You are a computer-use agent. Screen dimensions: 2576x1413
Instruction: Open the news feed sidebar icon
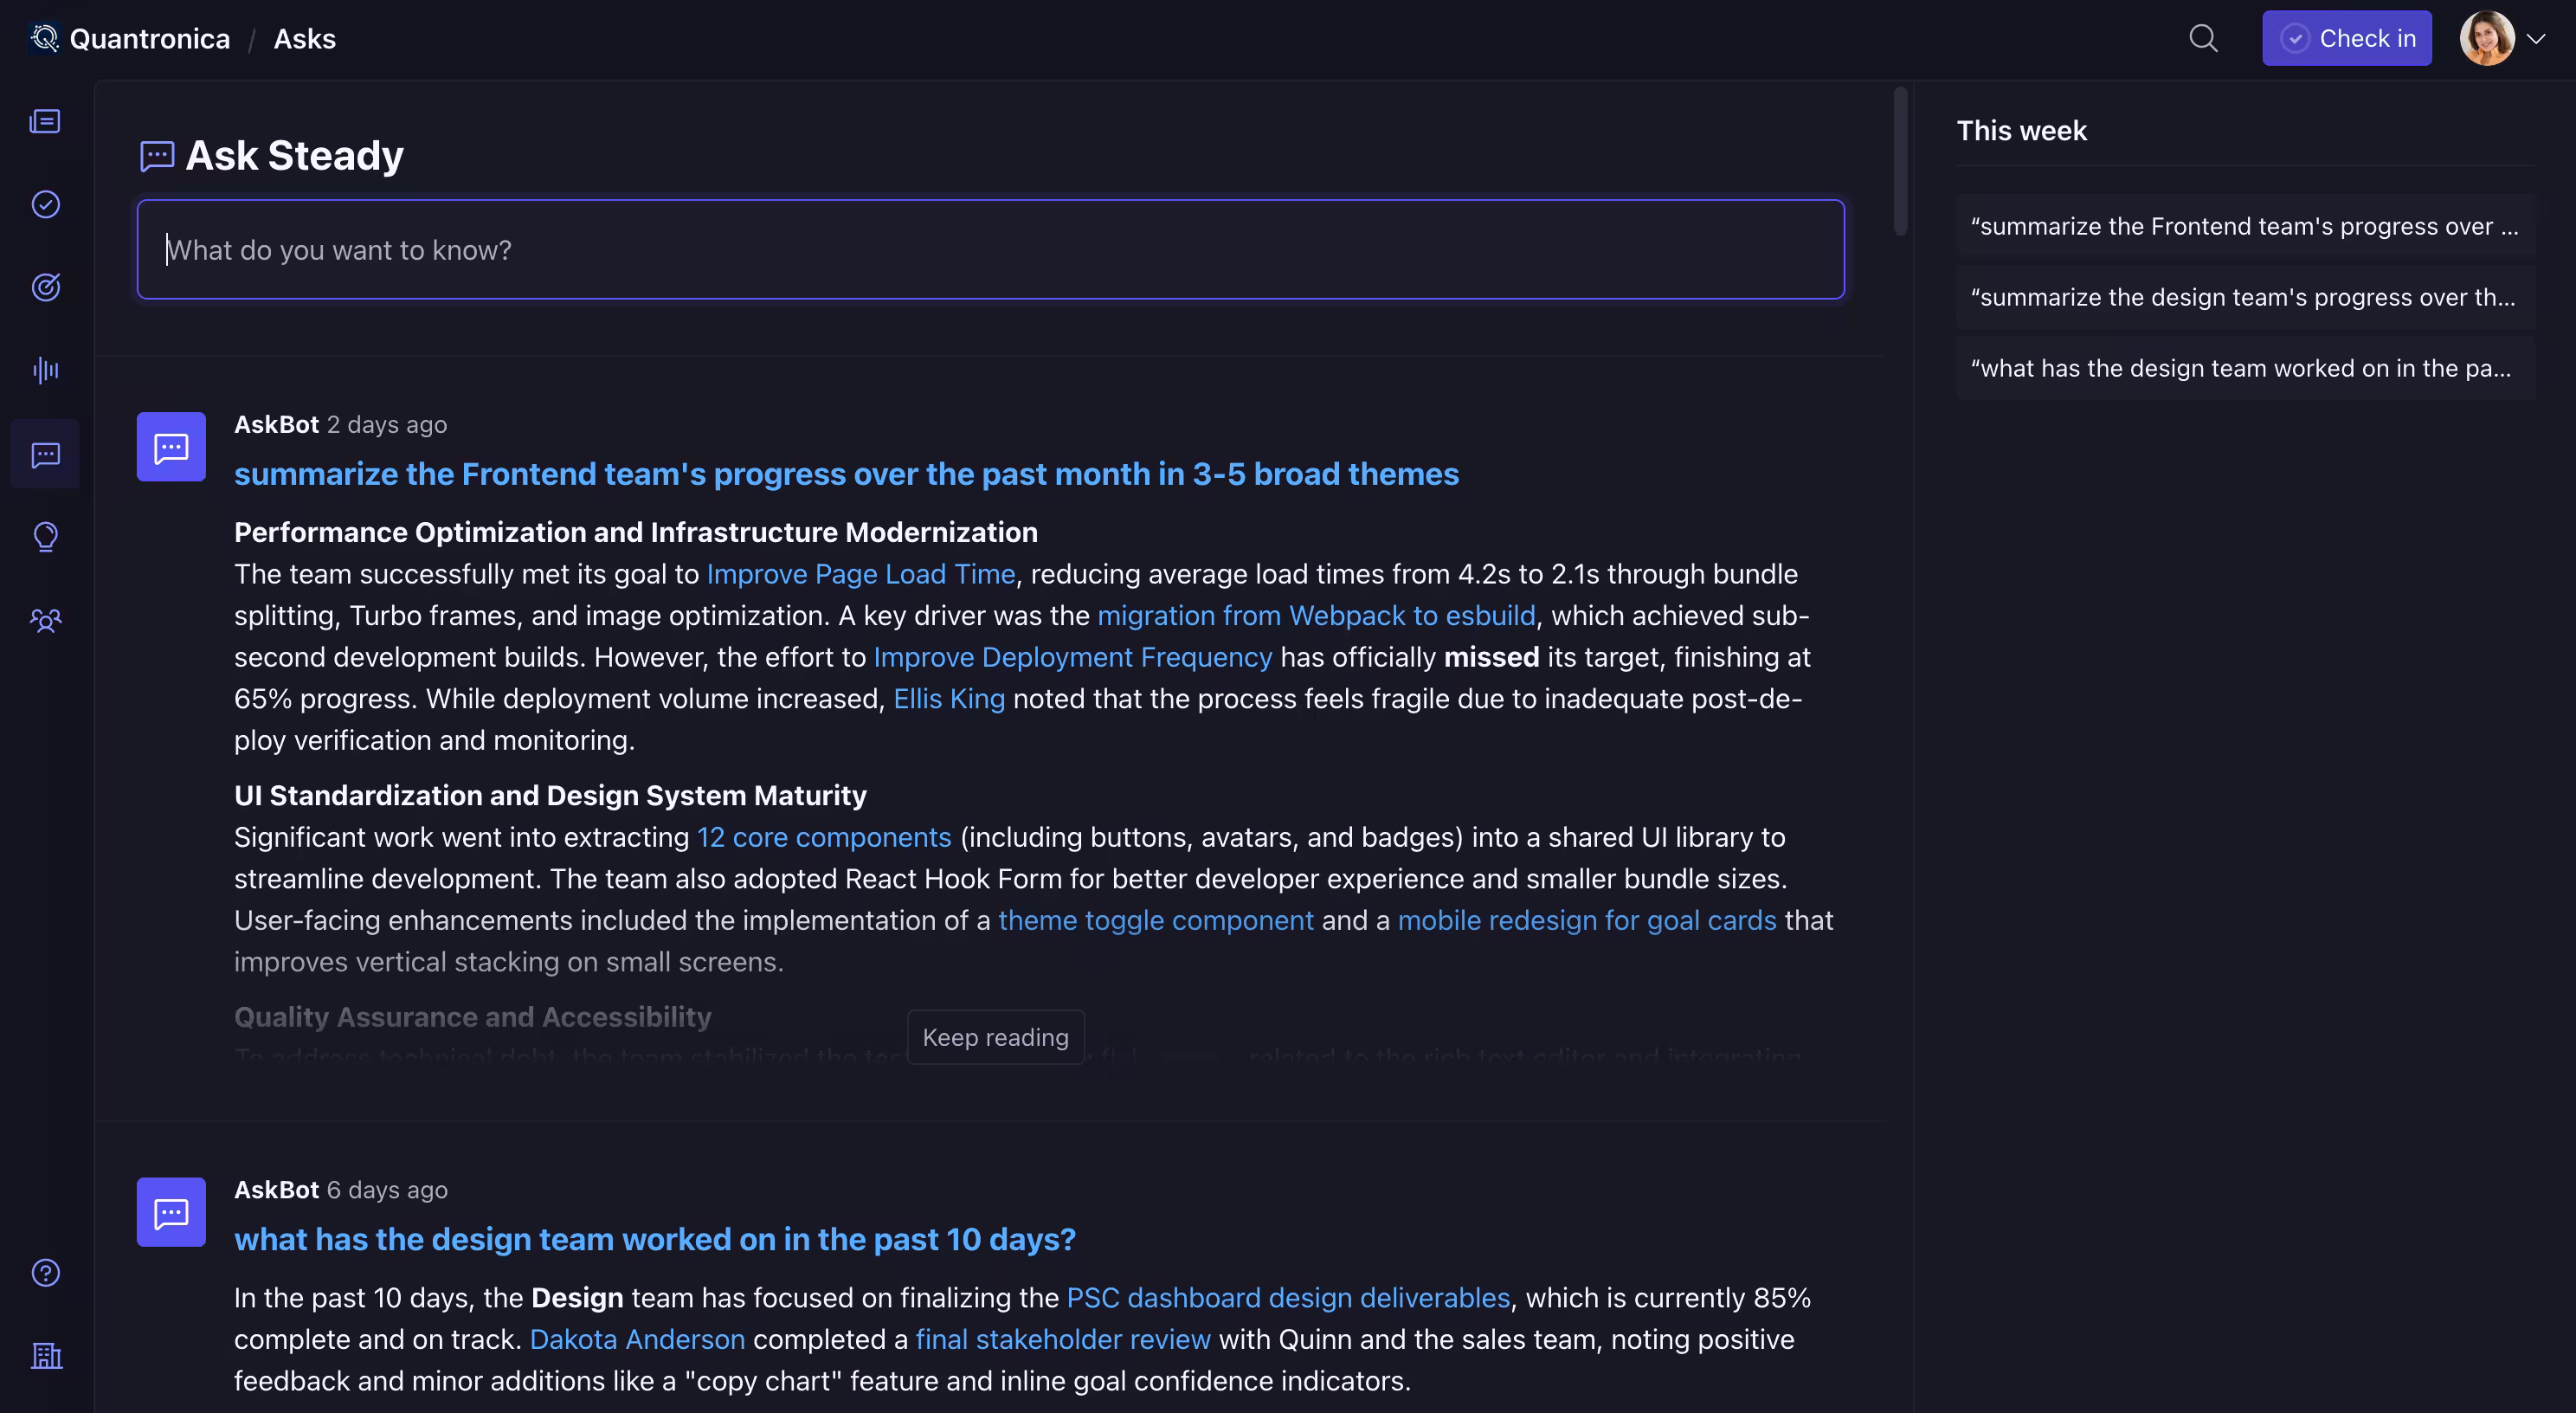click(x=45, y=121)
